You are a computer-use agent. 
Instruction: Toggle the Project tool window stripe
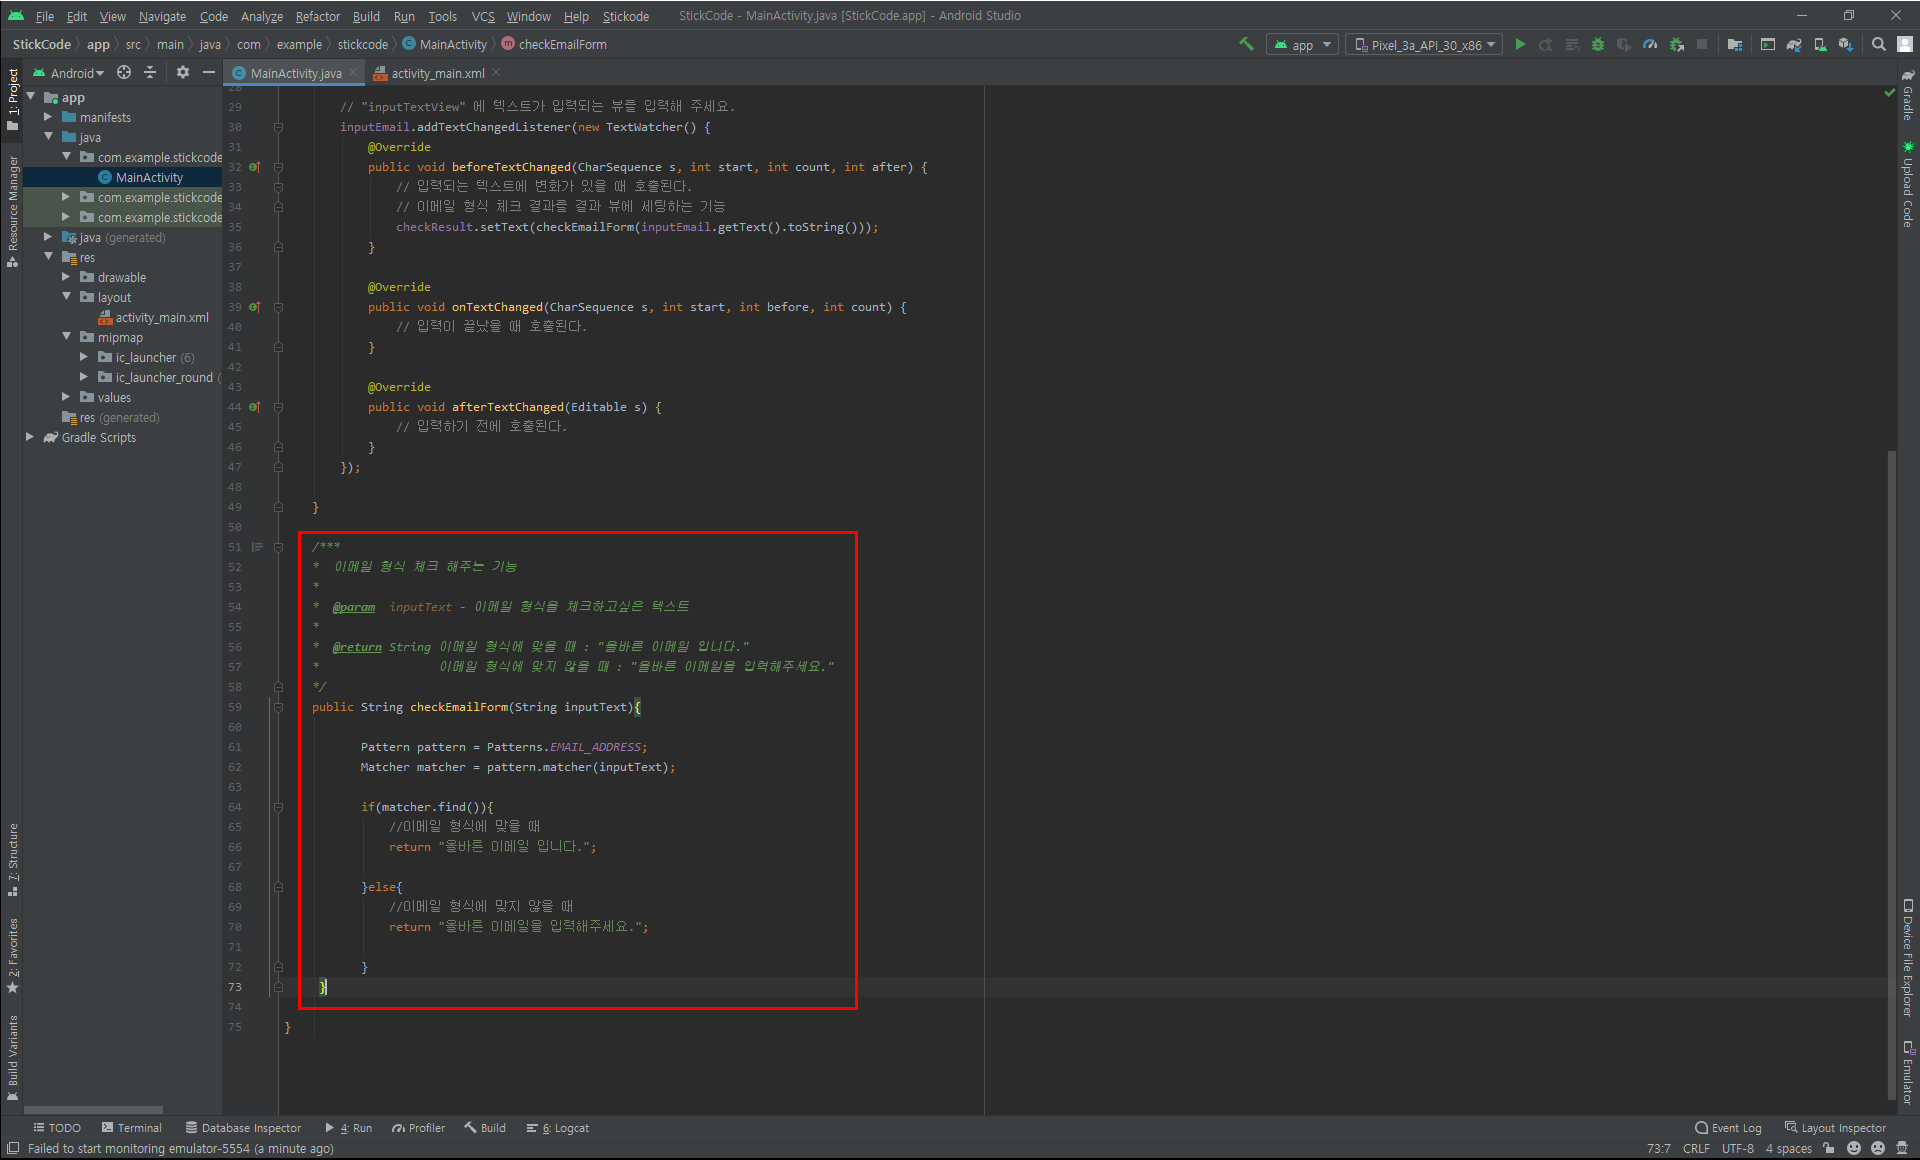pyautogui.click(x=13, y=100)
